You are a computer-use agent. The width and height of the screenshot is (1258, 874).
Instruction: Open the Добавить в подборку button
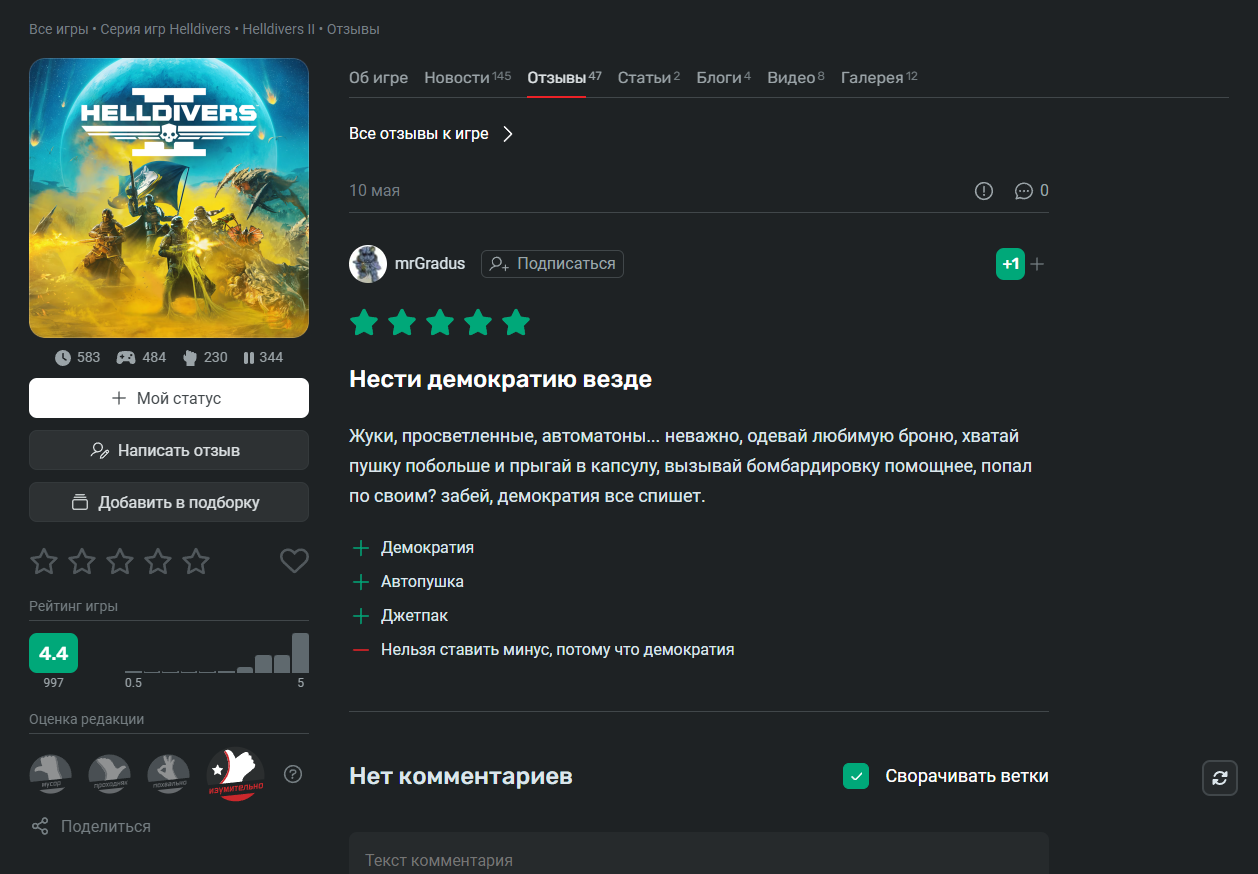coord(169,502)
